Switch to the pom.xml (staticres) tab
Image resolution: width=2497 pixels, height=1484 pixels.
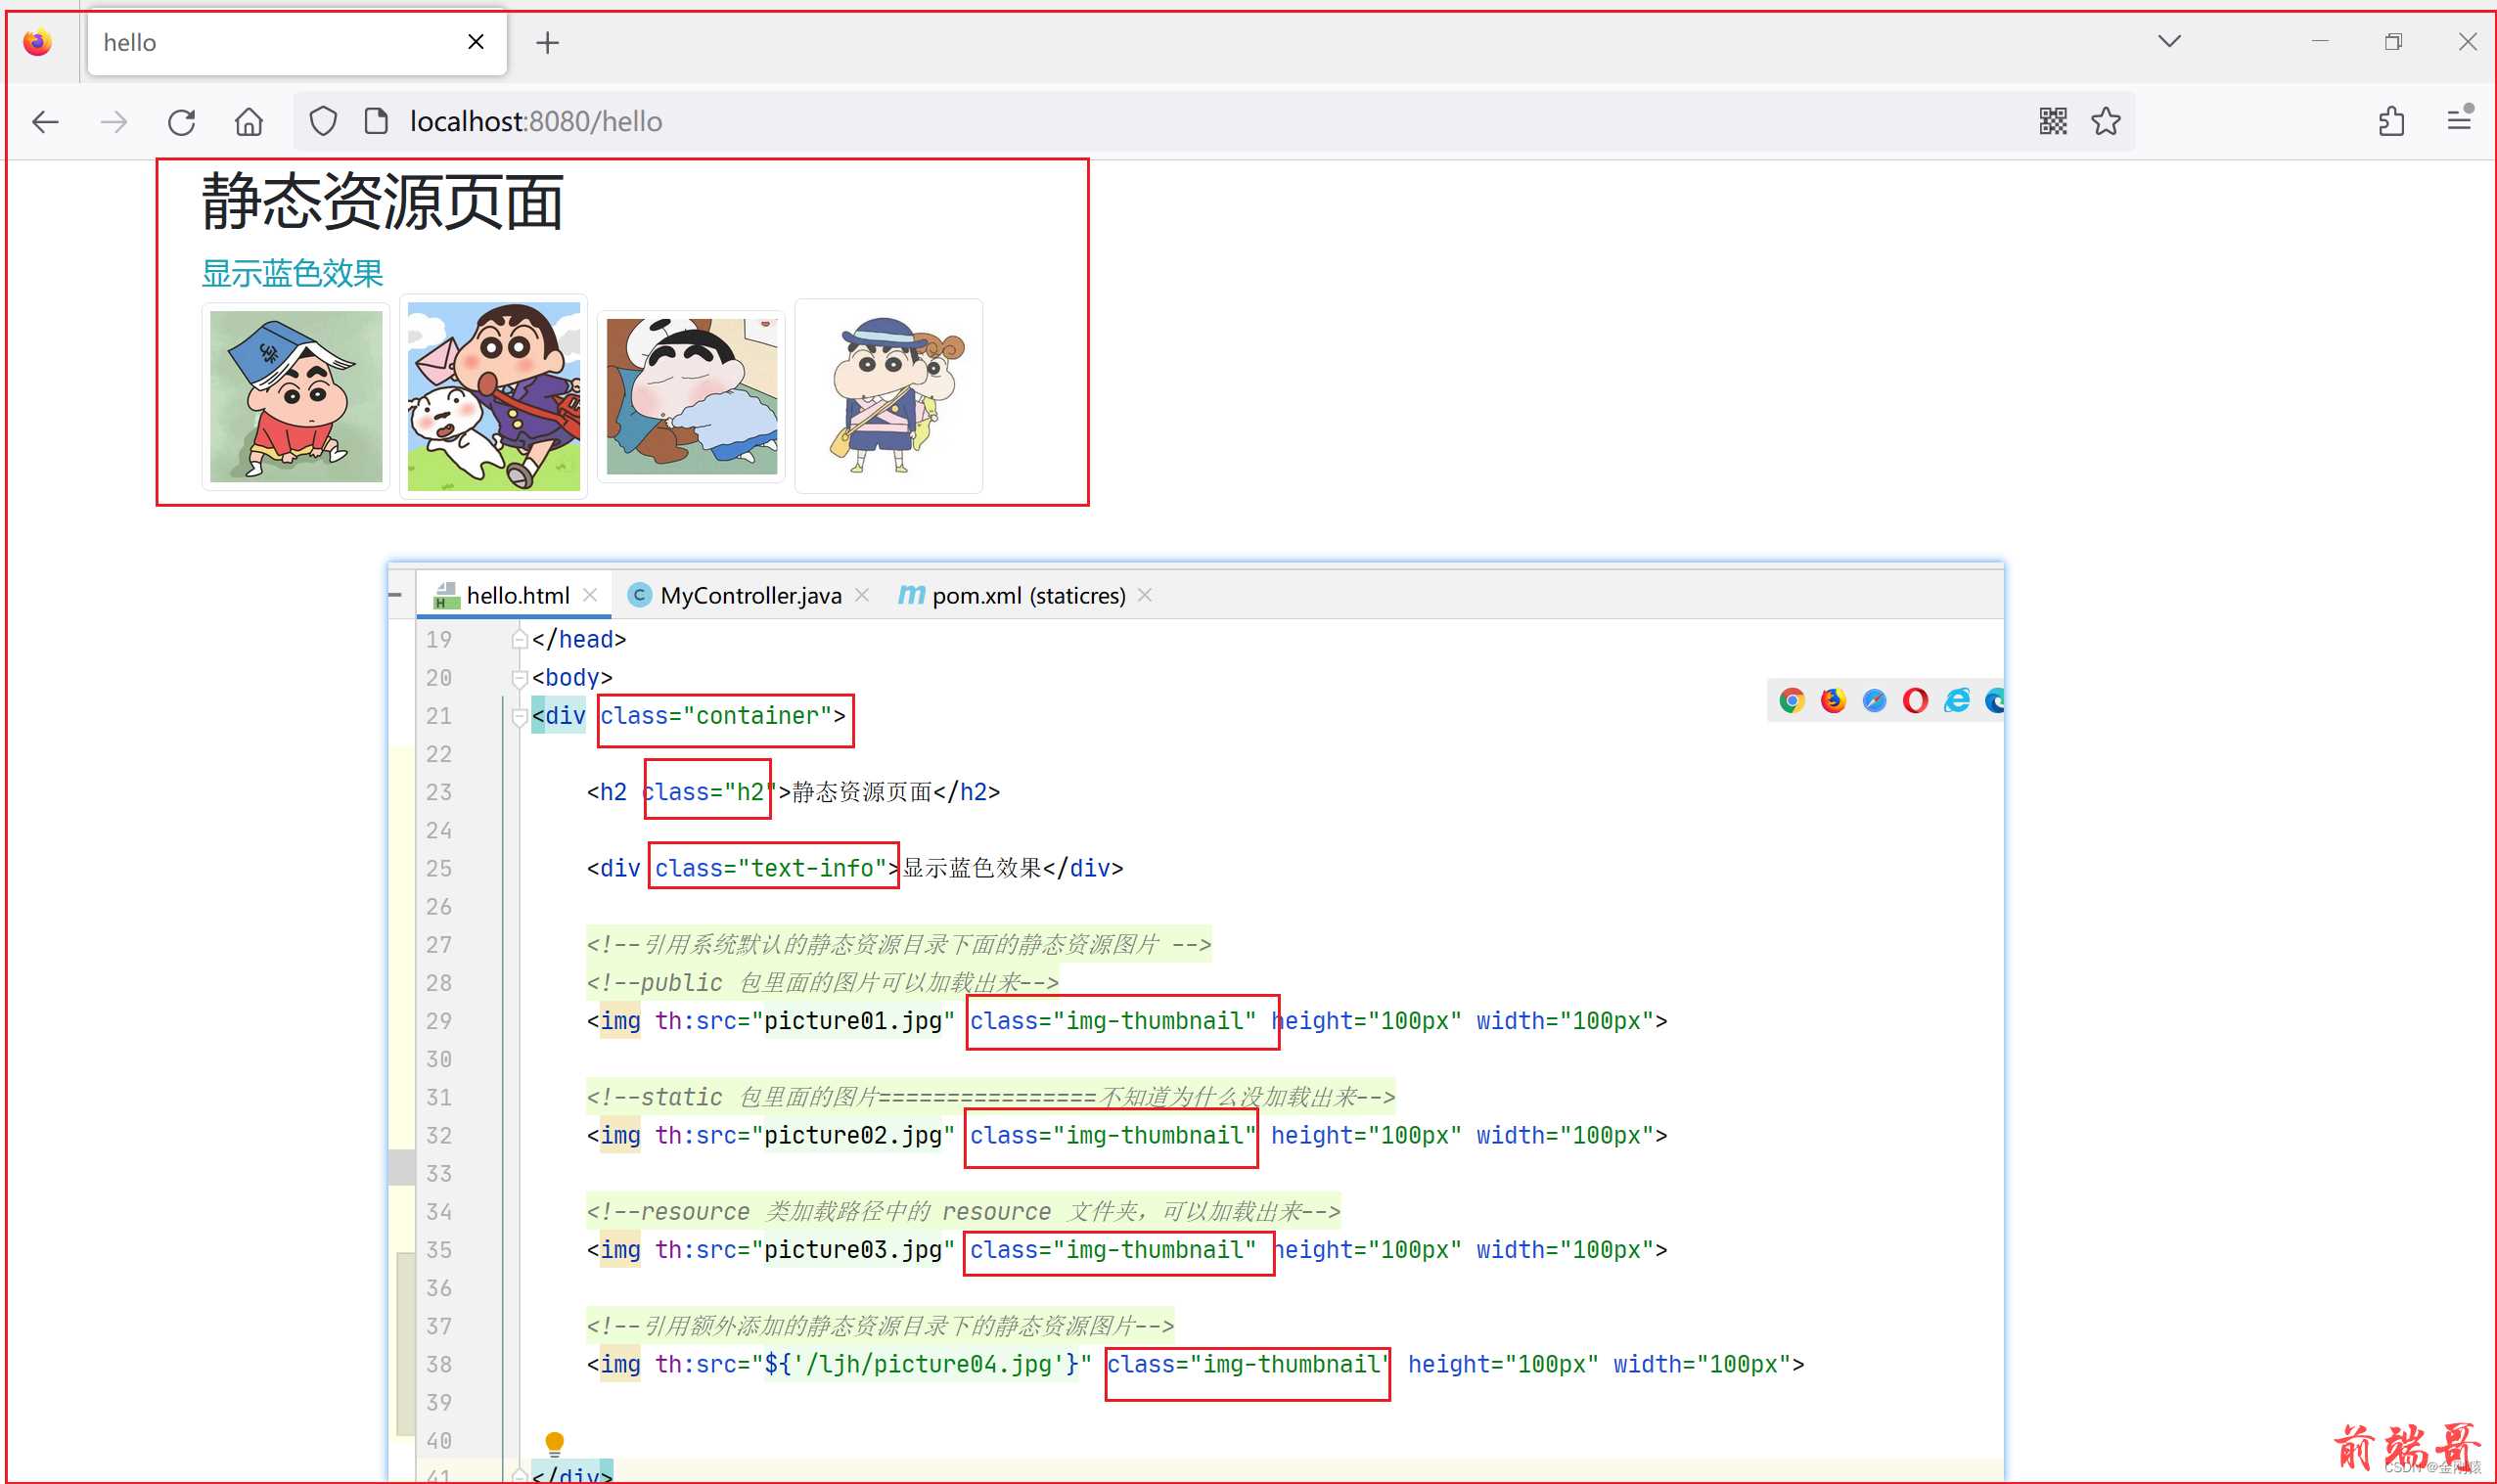[x=1028, y=596]
